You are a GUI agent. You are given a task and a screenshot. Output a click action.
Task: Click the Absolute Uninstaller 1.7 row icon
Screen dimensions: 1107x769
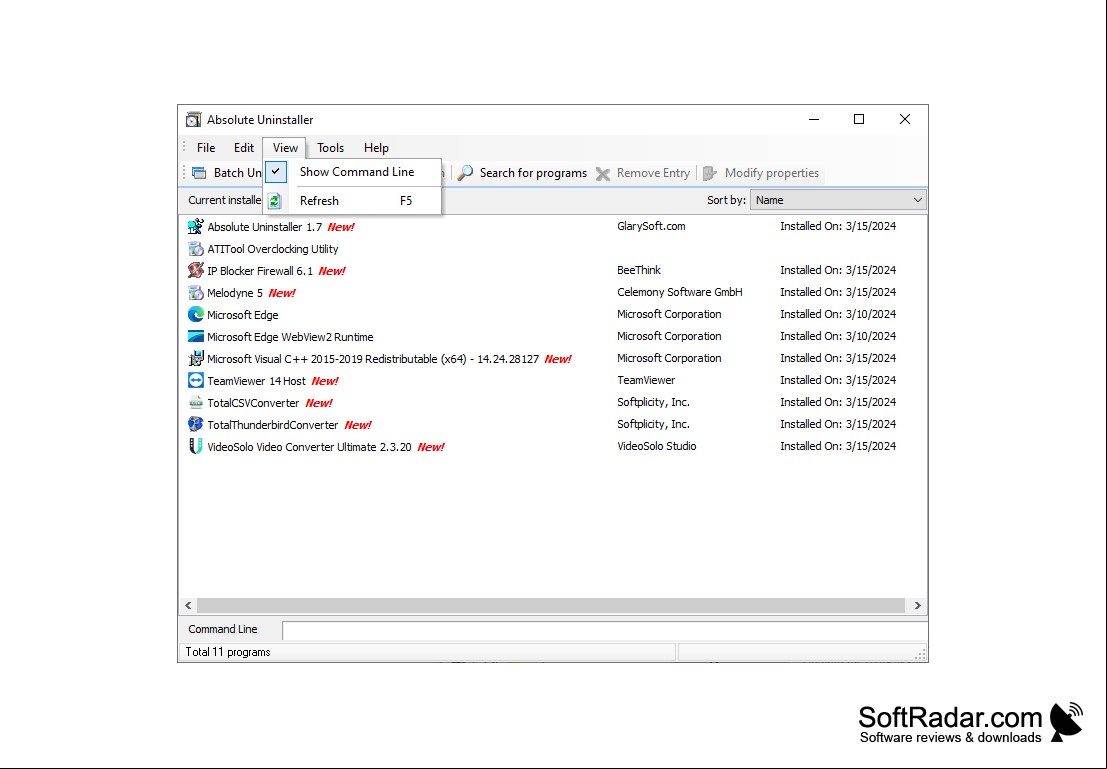click(x=196, y=227)
